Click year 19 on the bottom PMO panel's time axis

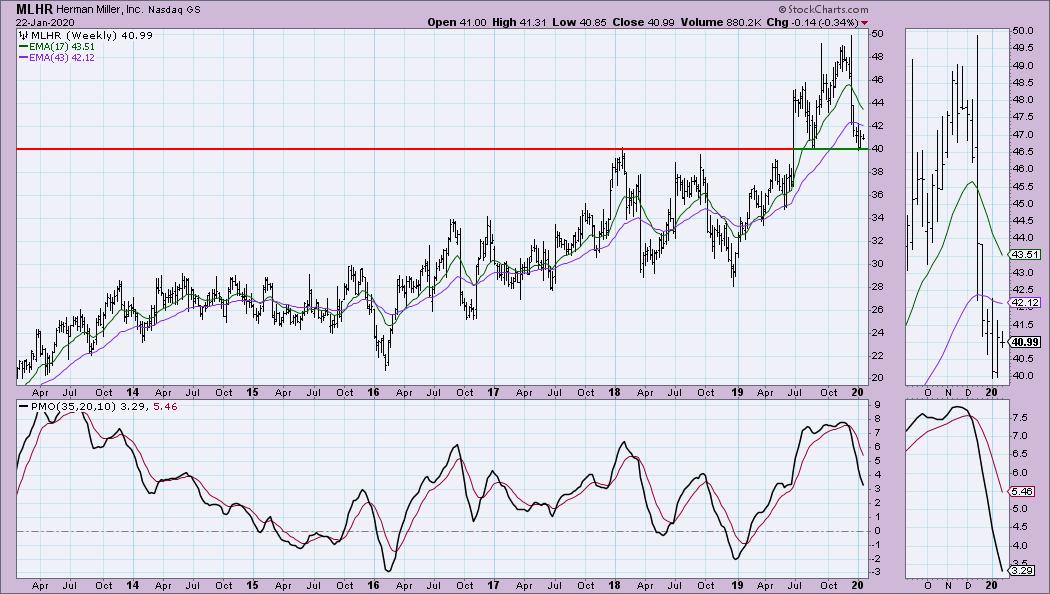[x=737, y=585]
